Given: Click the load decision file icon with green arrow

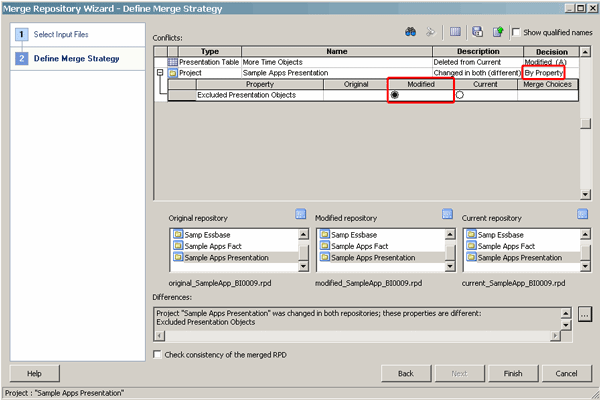Looking at the screenshot, I should (498, 32).
